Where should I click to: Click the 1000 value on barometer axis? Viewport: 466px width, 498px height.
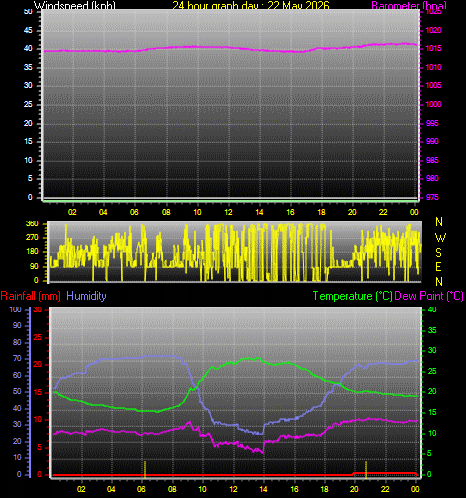[433, 104]
